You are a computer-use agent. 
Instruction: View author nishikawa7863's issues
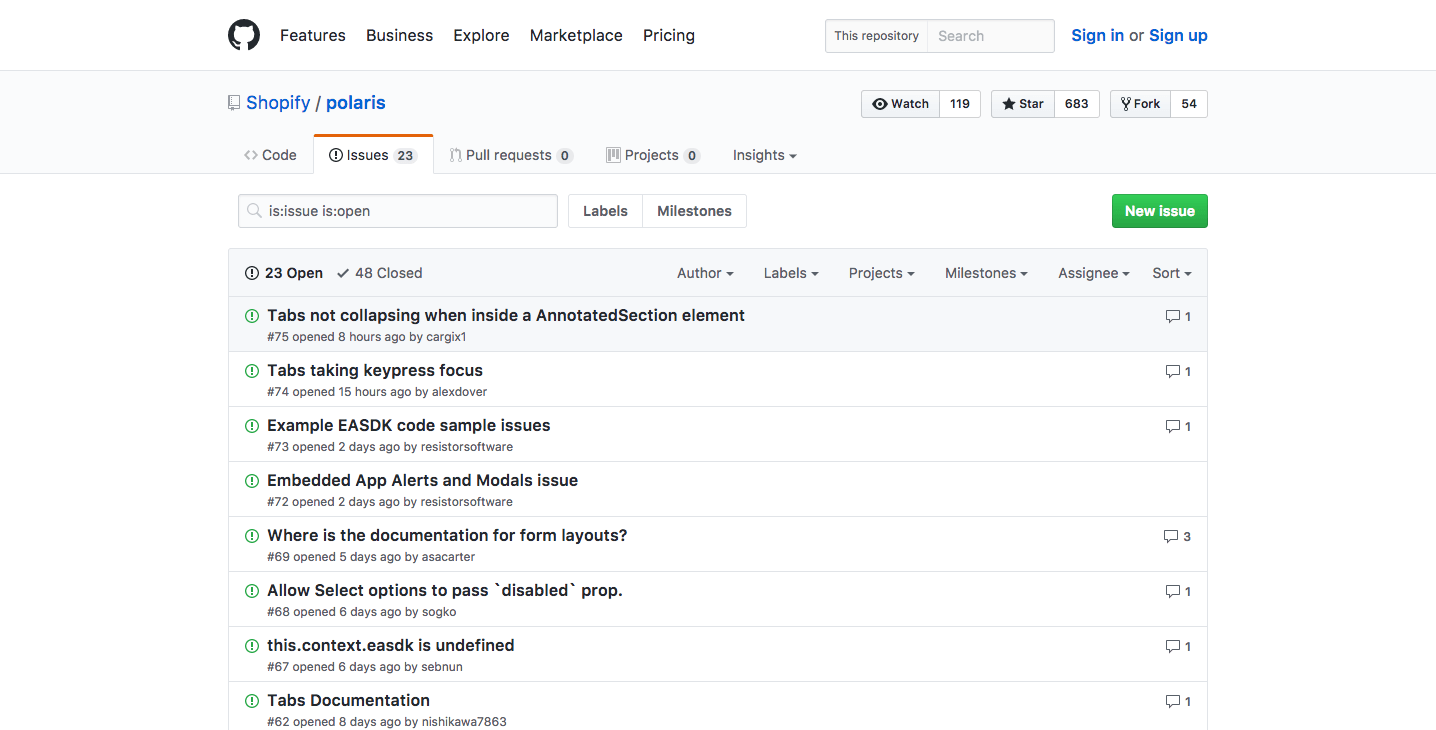point(464,722)
